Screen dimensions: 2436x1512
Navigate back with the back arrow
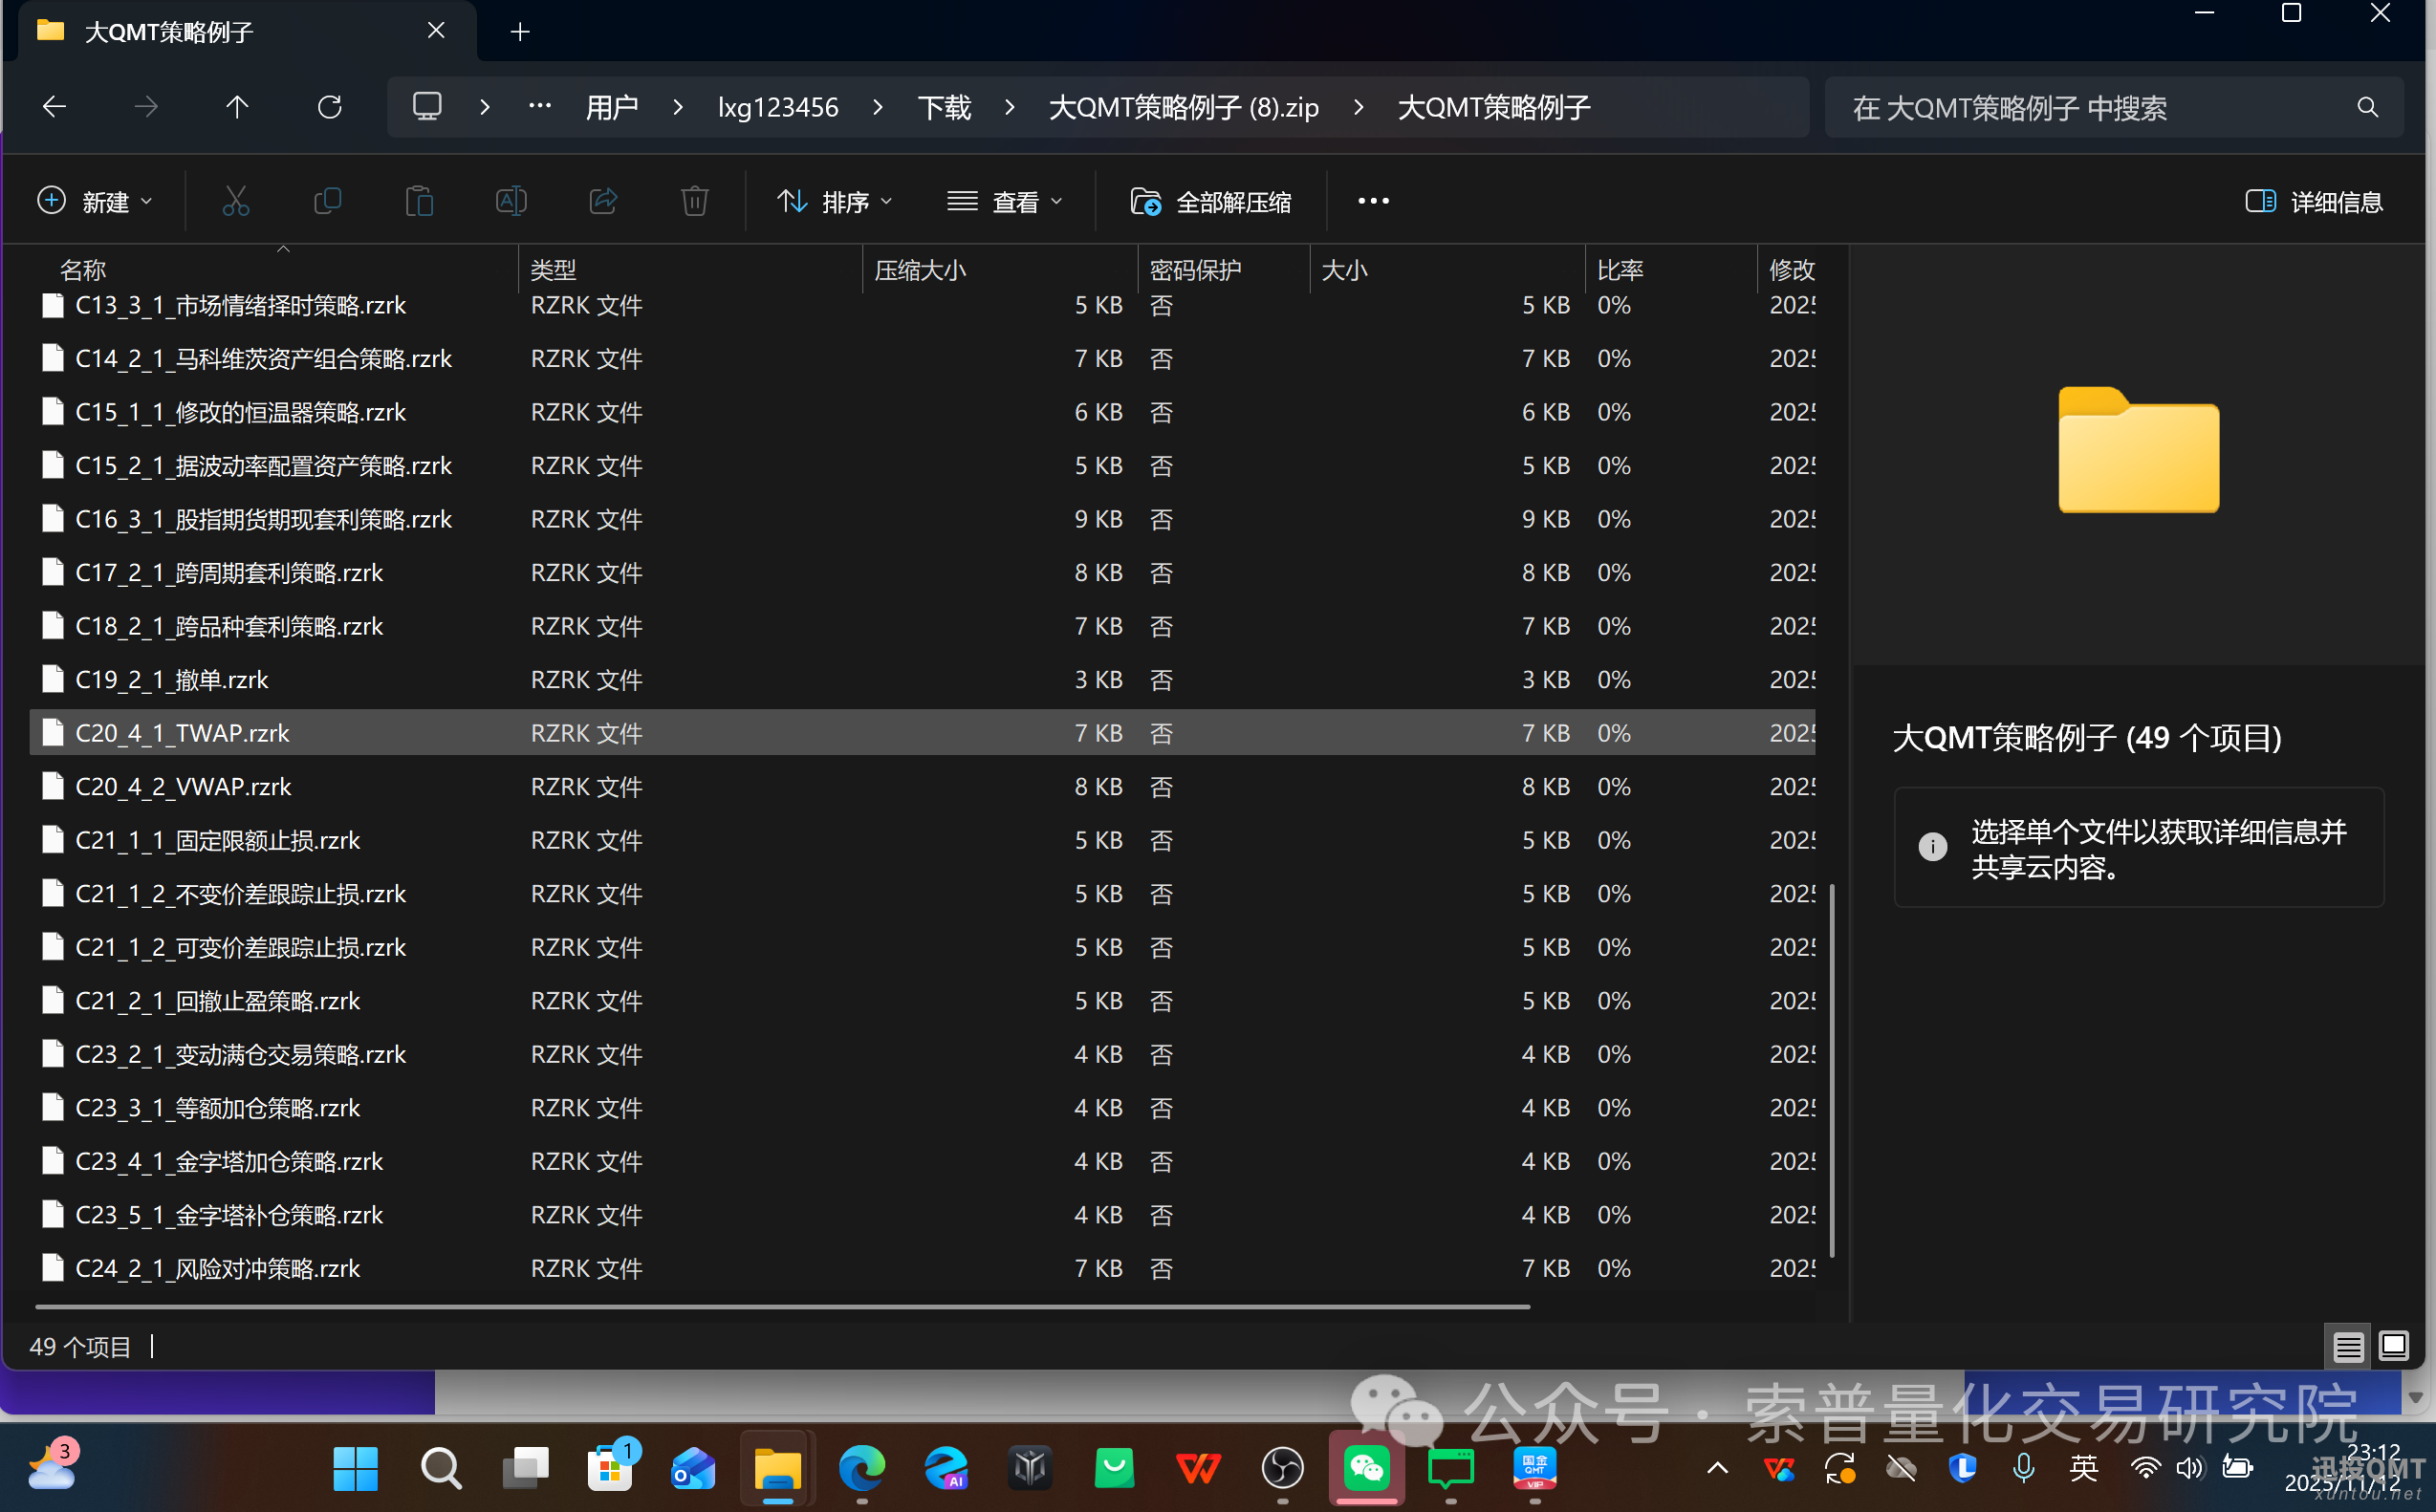point(55,107)
